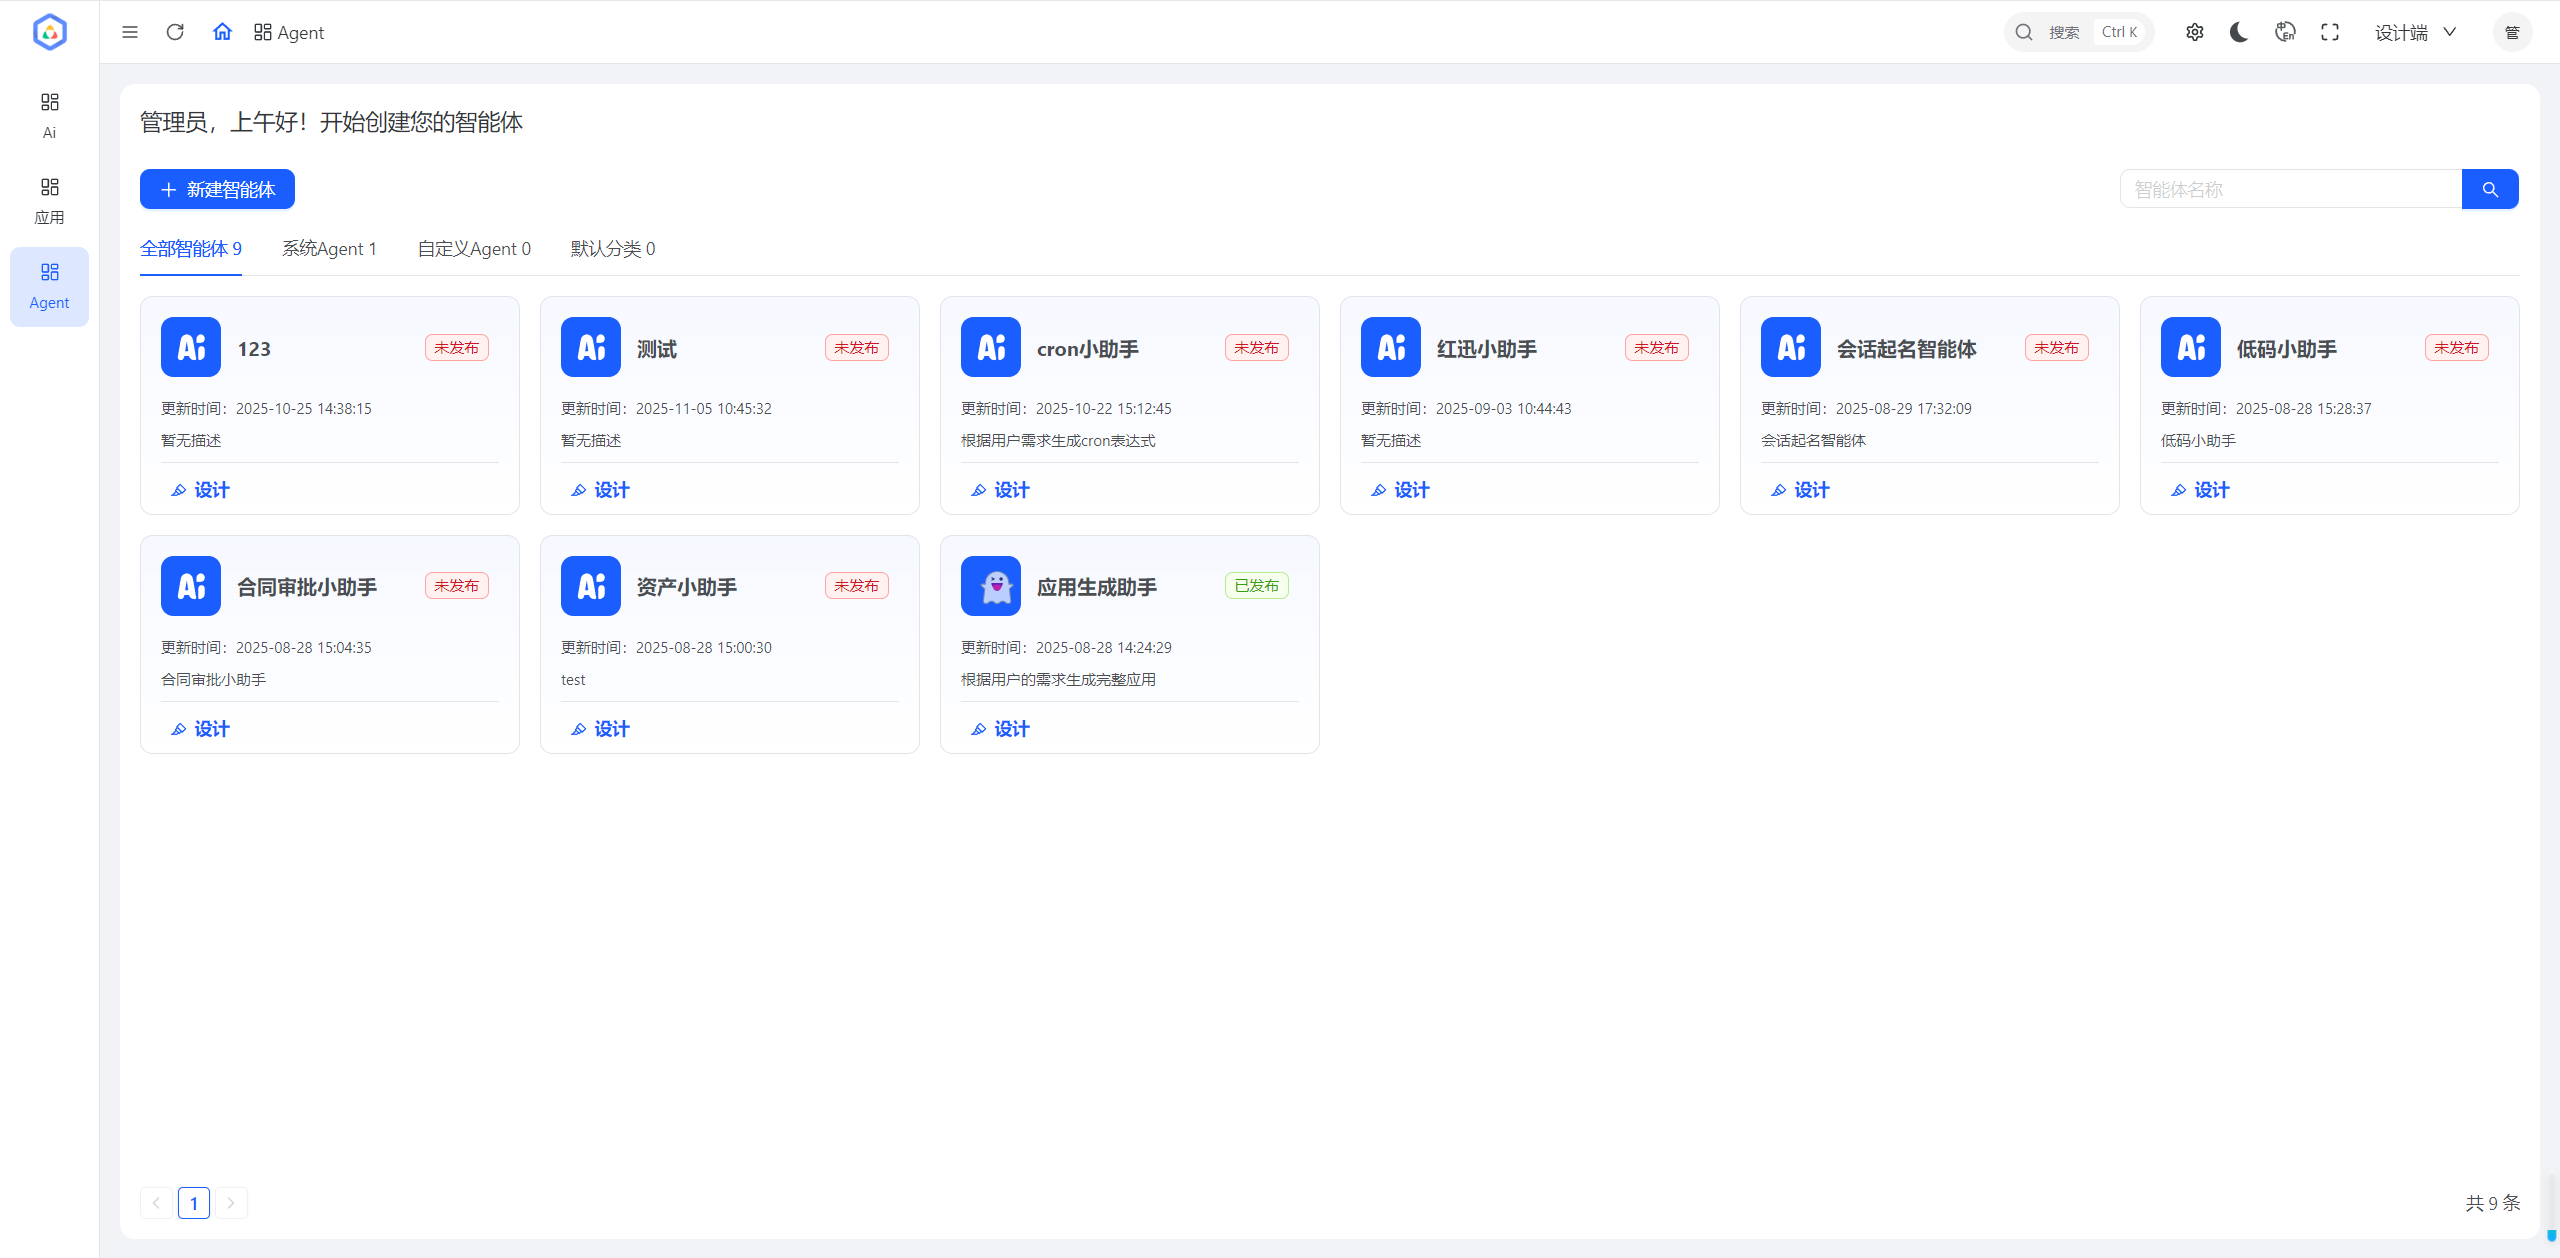Click 新建智能体 button

tap(217, 189)
